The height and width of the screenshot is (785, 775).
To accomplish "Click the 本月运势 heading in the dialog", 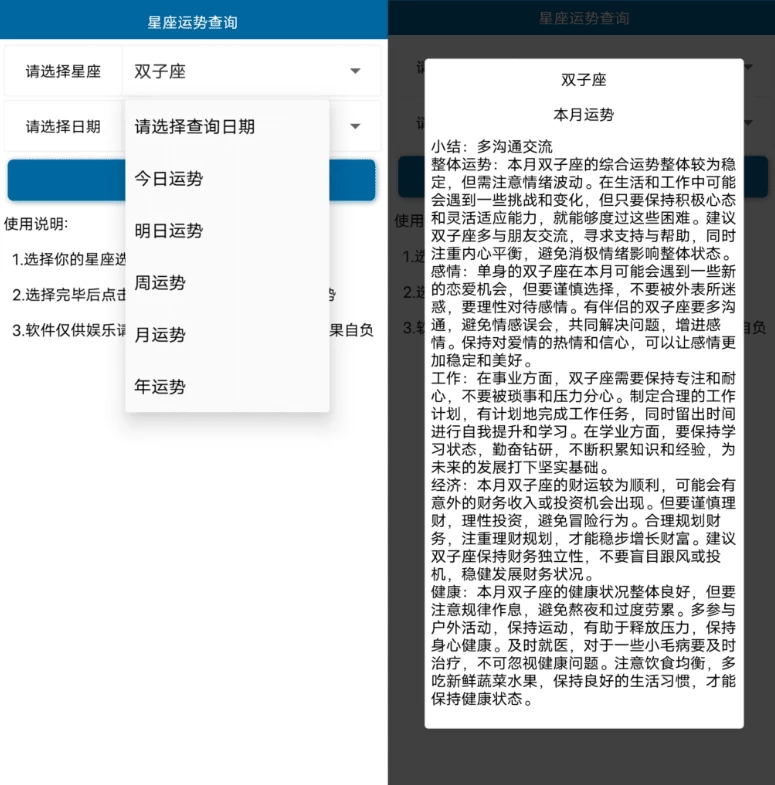I will click(x=584, y=114).
